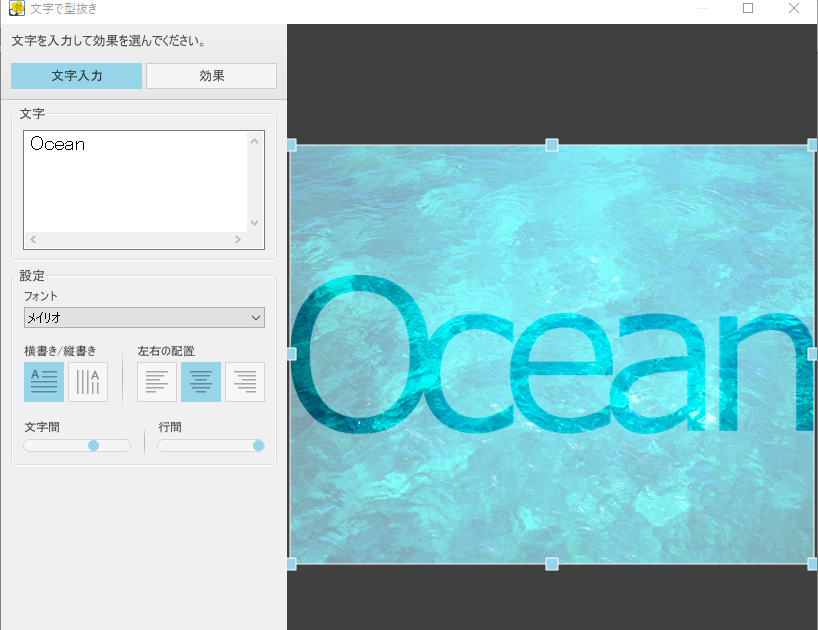
Task: Click the bottom-center handle of image
Action: 552,564
